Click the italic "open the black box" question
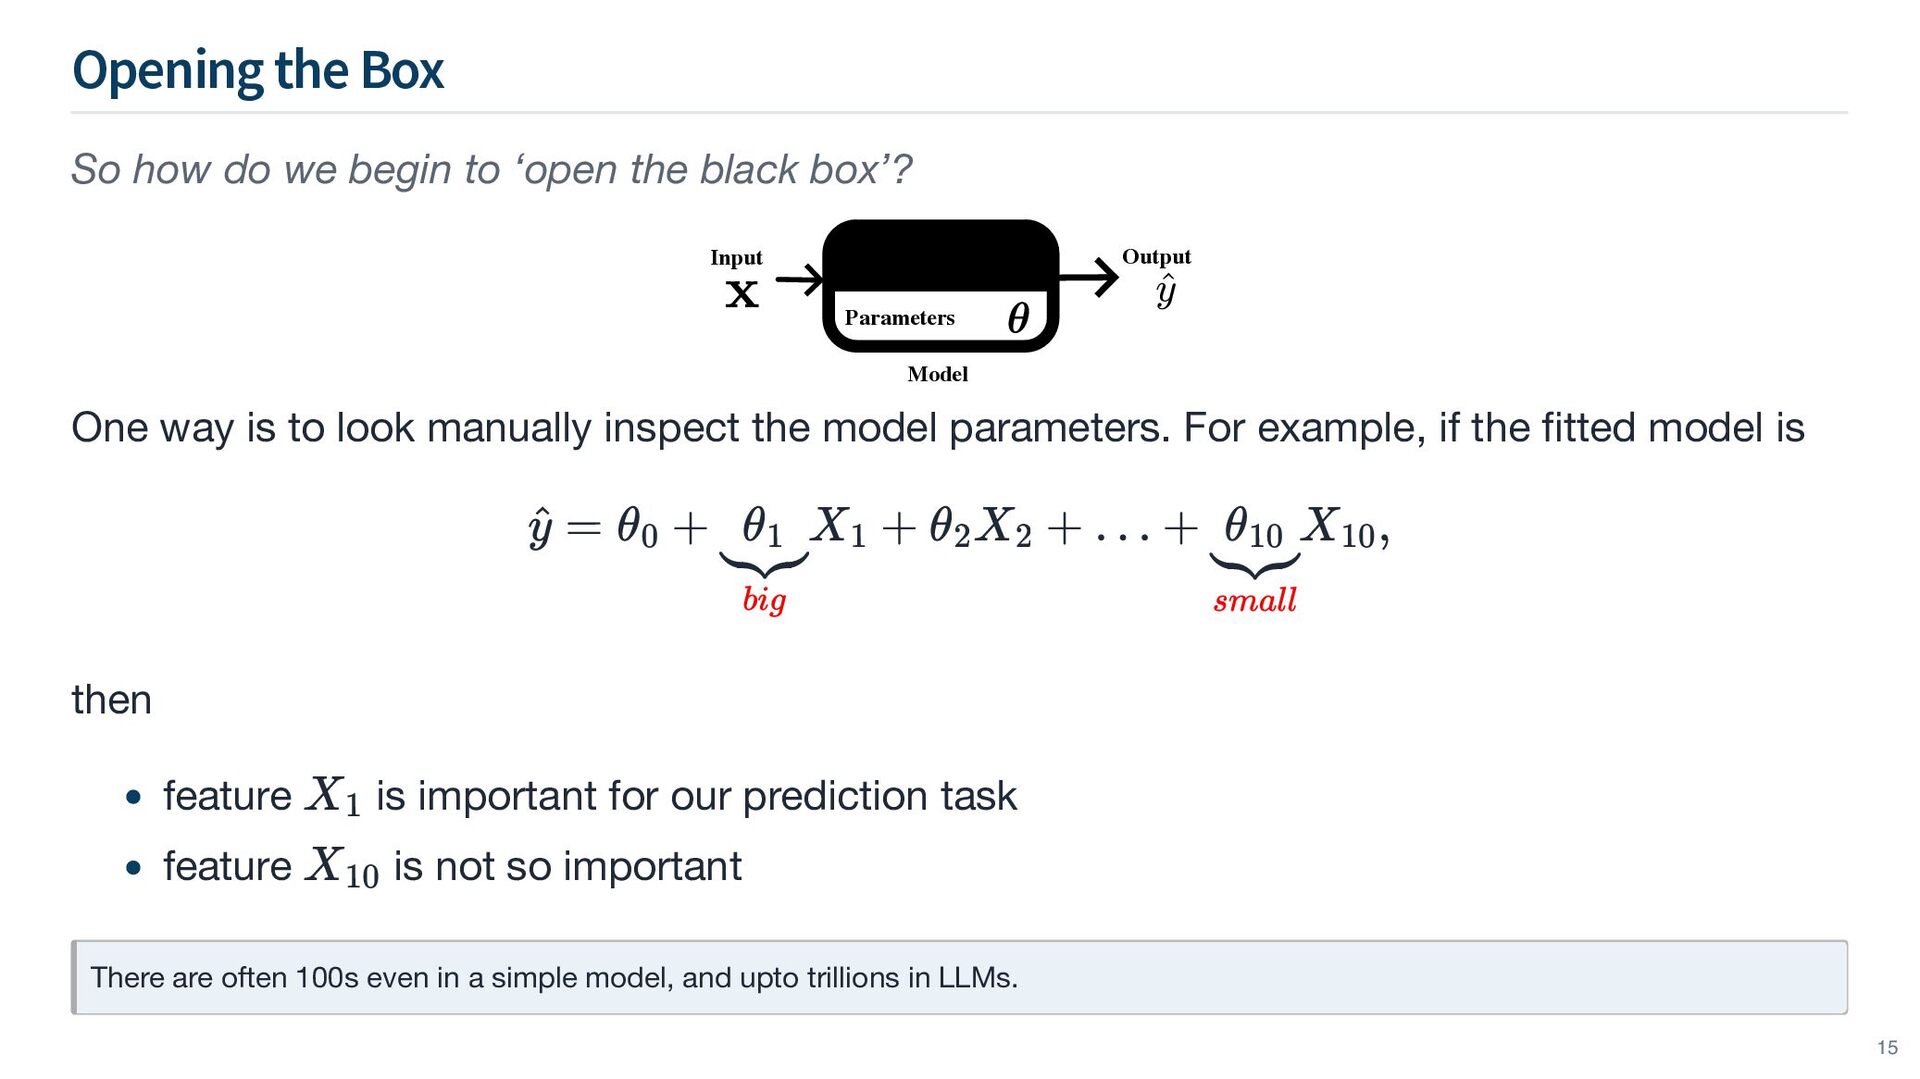The height and width of the screenshot is (1079, 1920). tap(491, 170)
